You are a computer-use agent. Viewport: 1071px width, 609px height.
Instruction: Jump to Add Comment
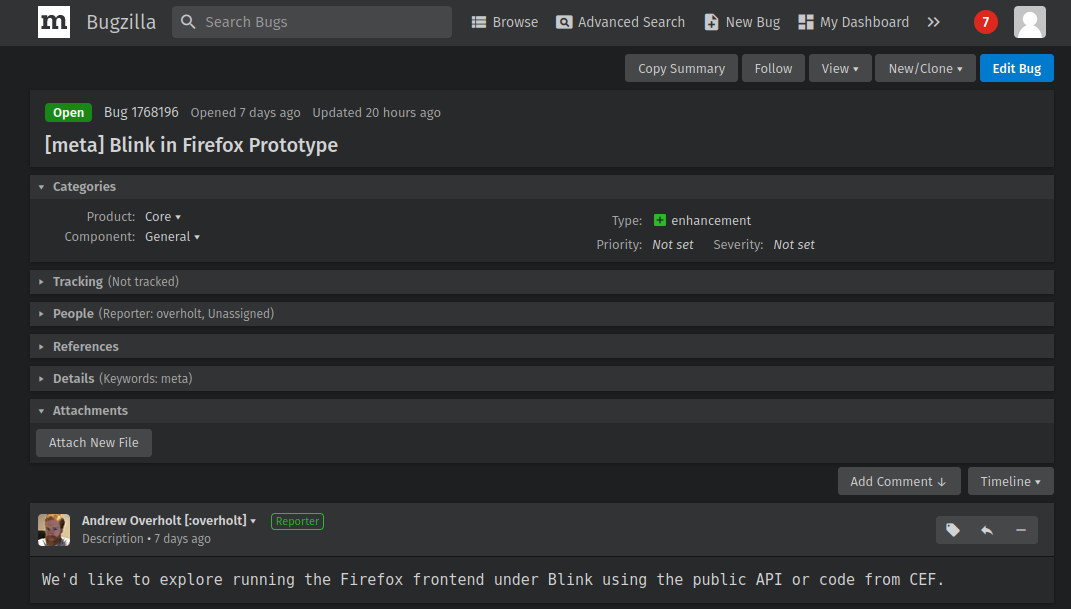coord(899,481)
